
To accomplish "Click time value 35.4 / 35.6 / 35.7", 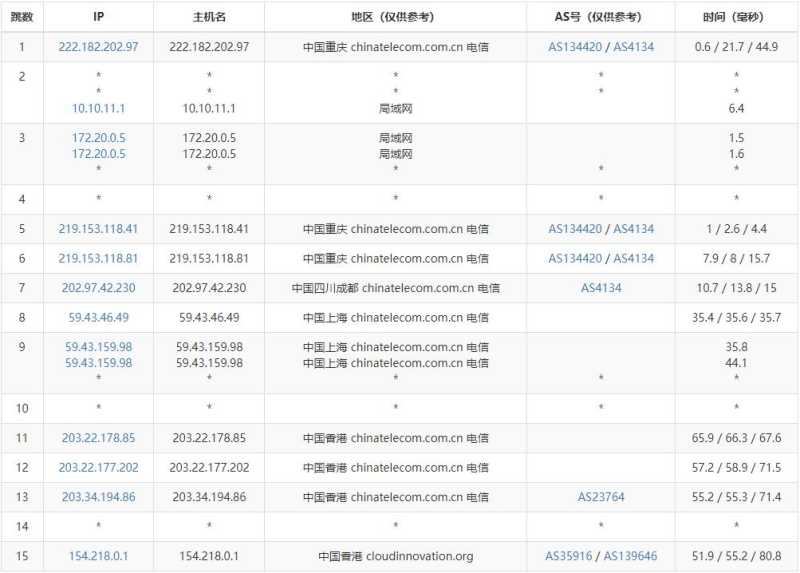I will pyautogui.click(x=736, y=317).
